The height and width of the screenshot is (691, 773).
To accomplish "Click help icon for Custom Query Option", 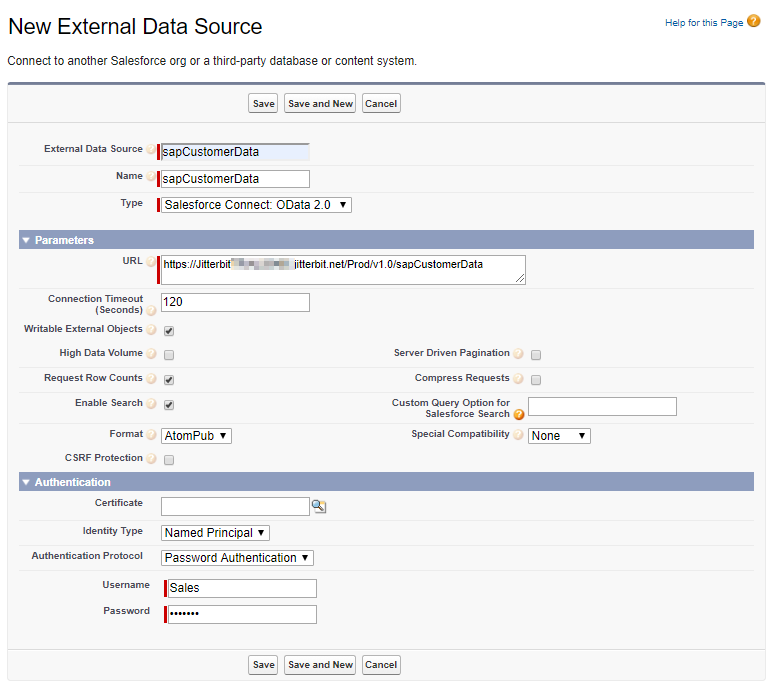I will [x=519, y=414].
